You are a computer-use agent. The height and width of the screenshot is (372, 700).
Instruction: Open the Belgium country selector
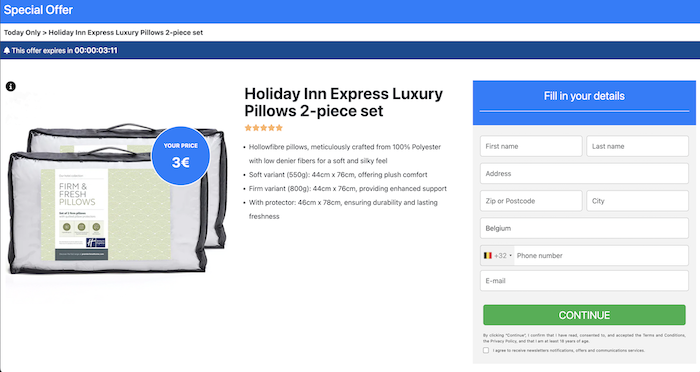click(584, 228)
